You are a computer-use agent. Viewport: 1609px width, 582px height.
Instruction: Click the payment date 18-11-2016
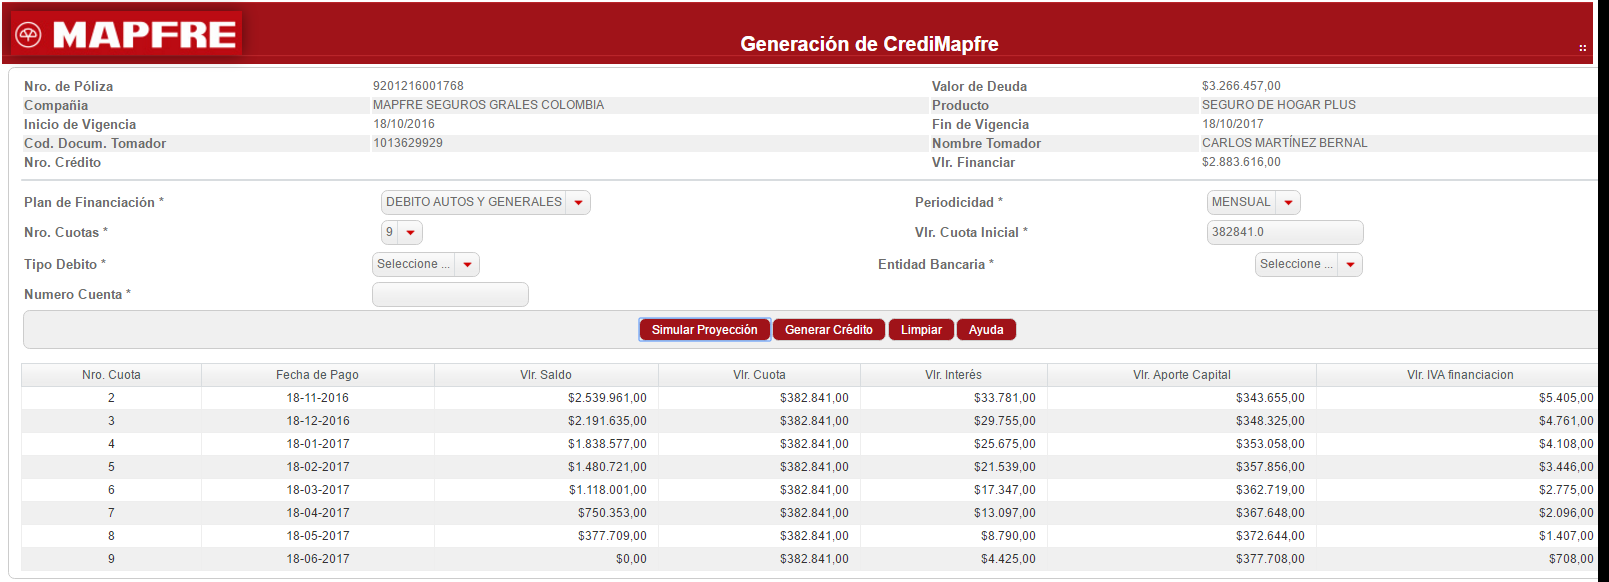(x=318, y=398)
